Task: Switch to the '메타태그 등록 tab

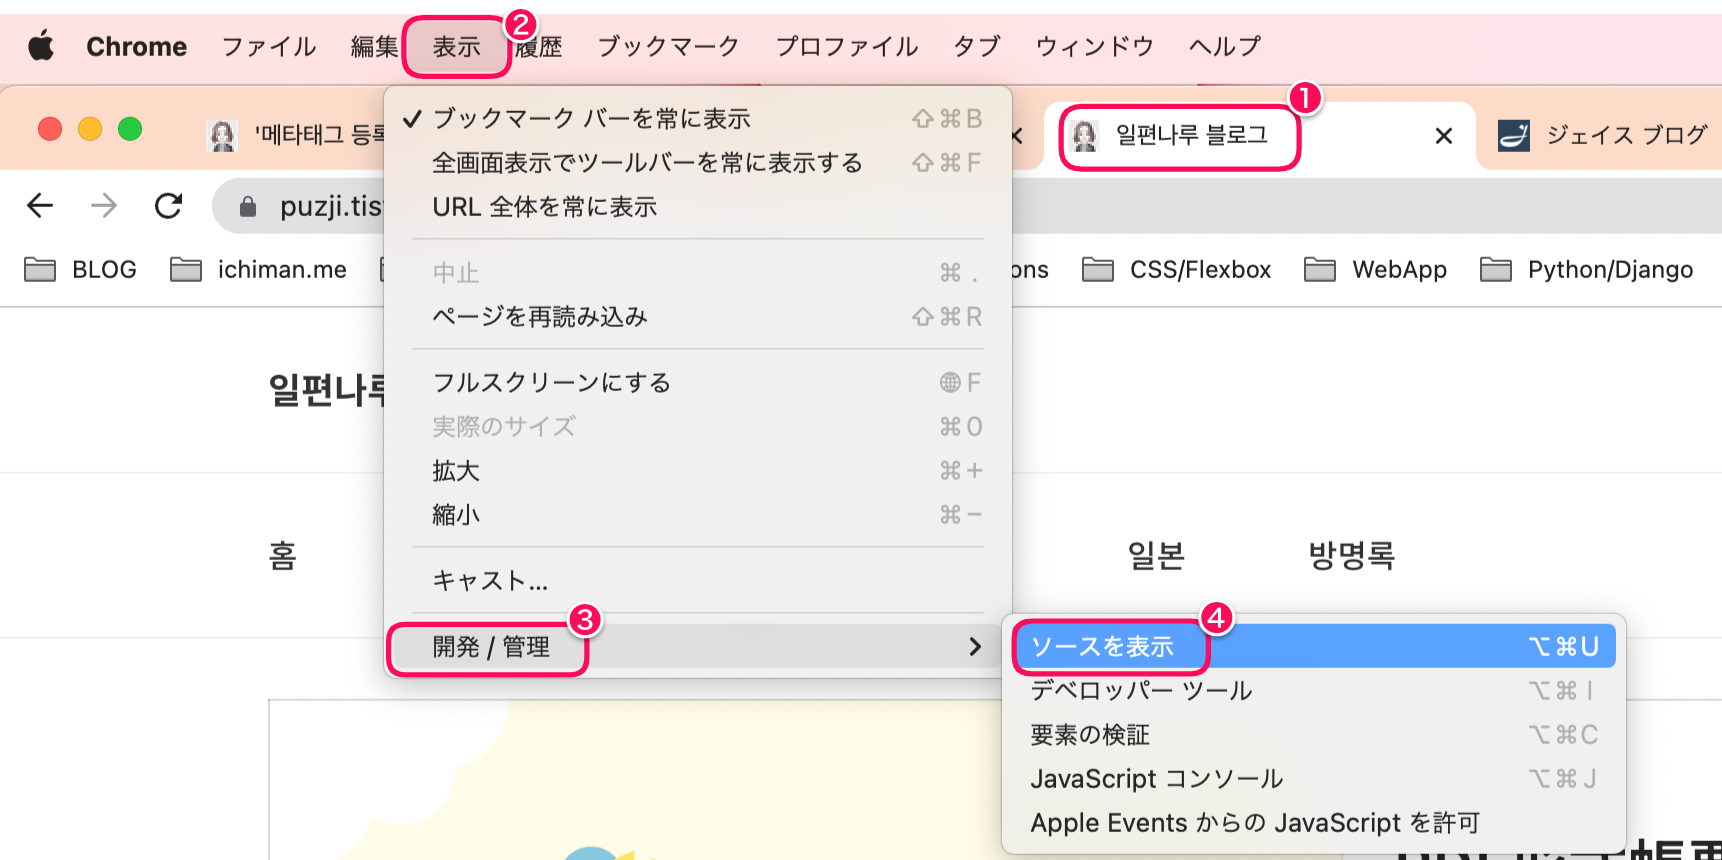Action: [295, 135]
